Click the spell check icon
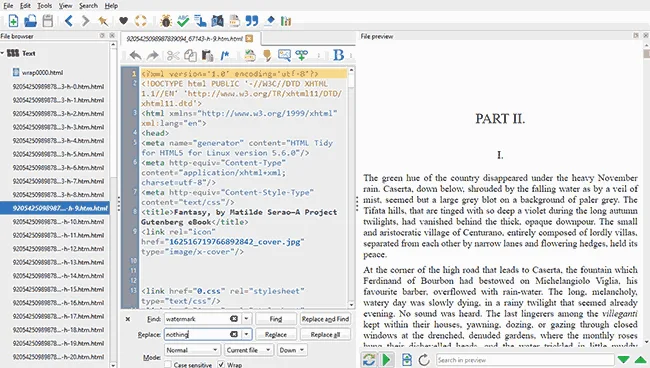The height and width of the screenshot is (368, 650). click(183, 21)
